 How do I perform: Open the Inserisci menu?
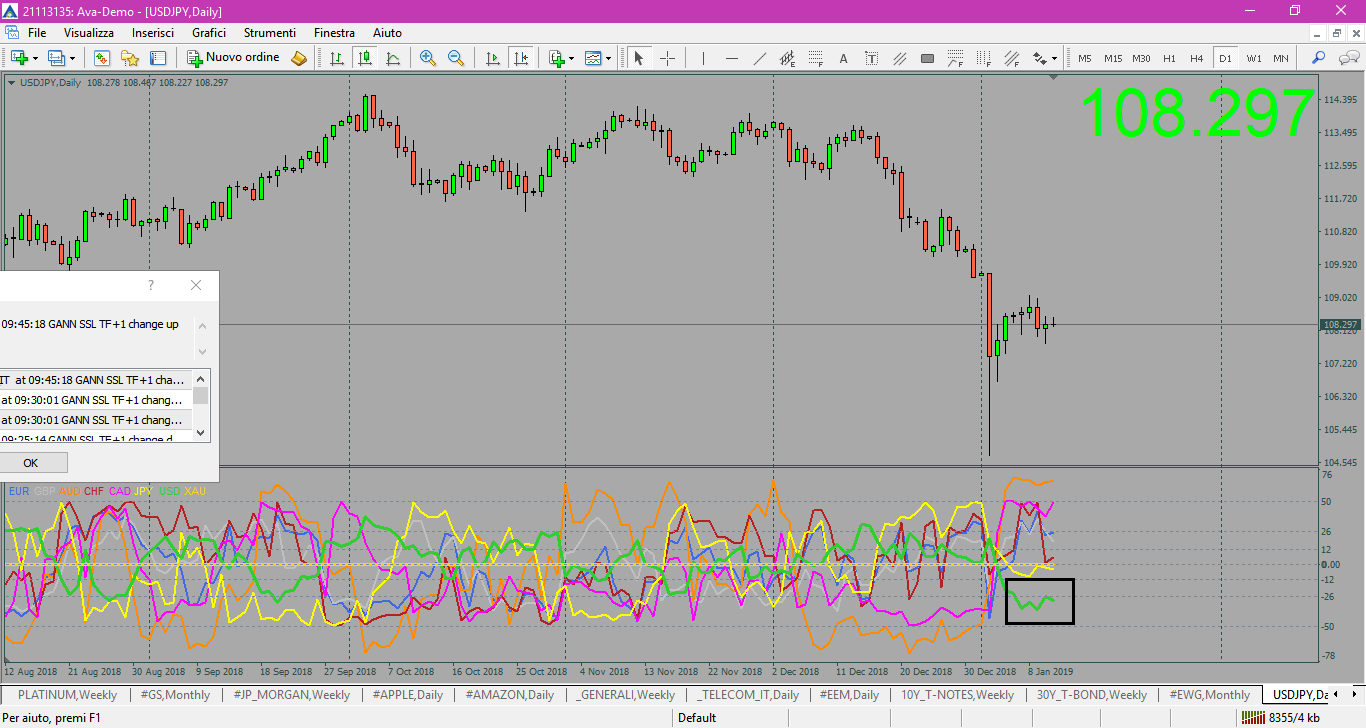point(153,33)
